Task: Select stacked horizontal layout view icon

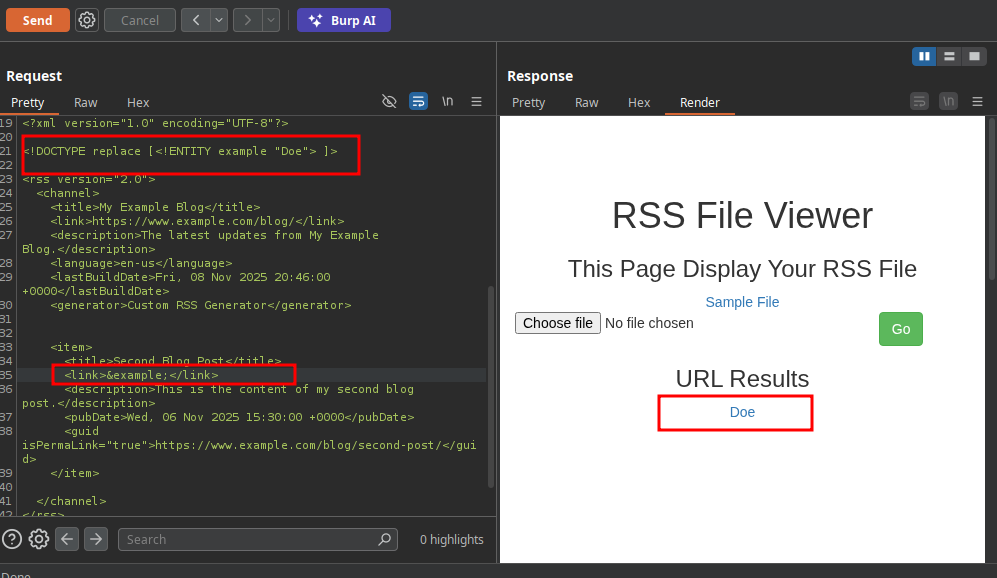Action: (949, 57)
